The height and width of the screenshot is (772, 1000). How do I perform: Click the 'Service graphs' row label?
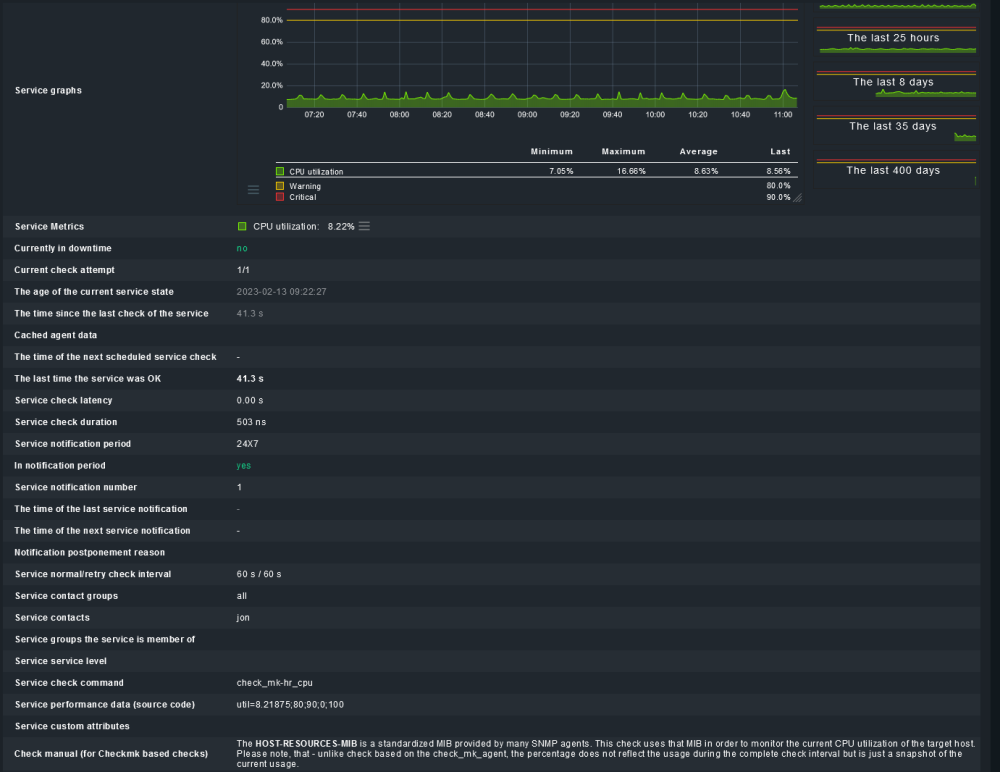tap(48, 90)
